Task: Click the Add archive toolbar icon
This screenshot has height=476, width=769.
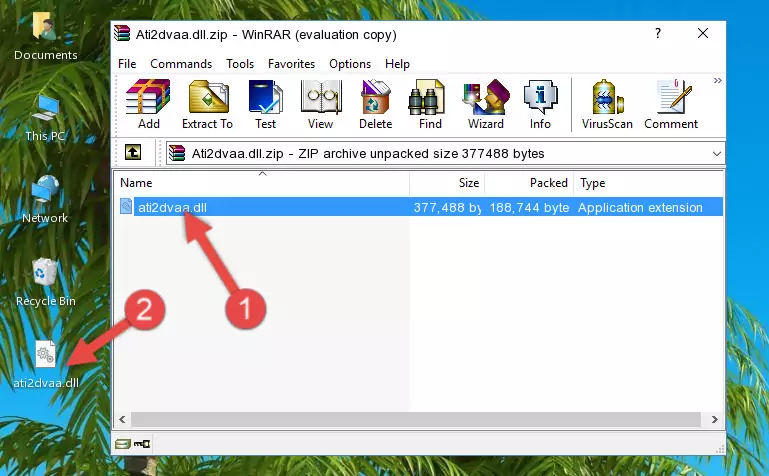Action: [148, 104]
